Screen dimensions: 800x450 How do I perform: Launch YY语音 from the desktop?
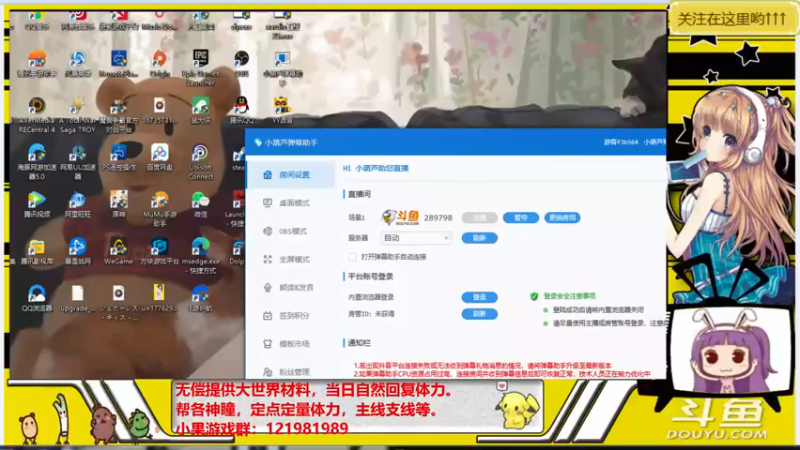point(282,110)
